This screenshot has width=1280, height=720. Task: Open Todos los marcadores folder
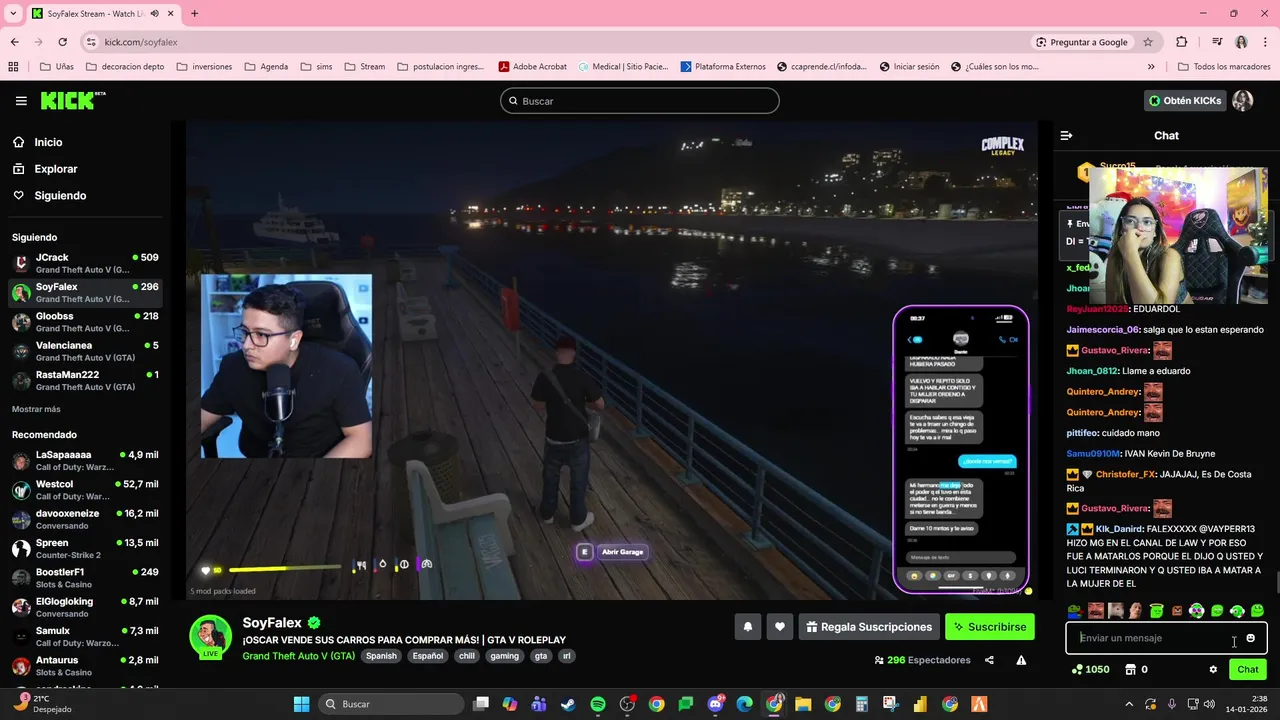coord(1225,67)
